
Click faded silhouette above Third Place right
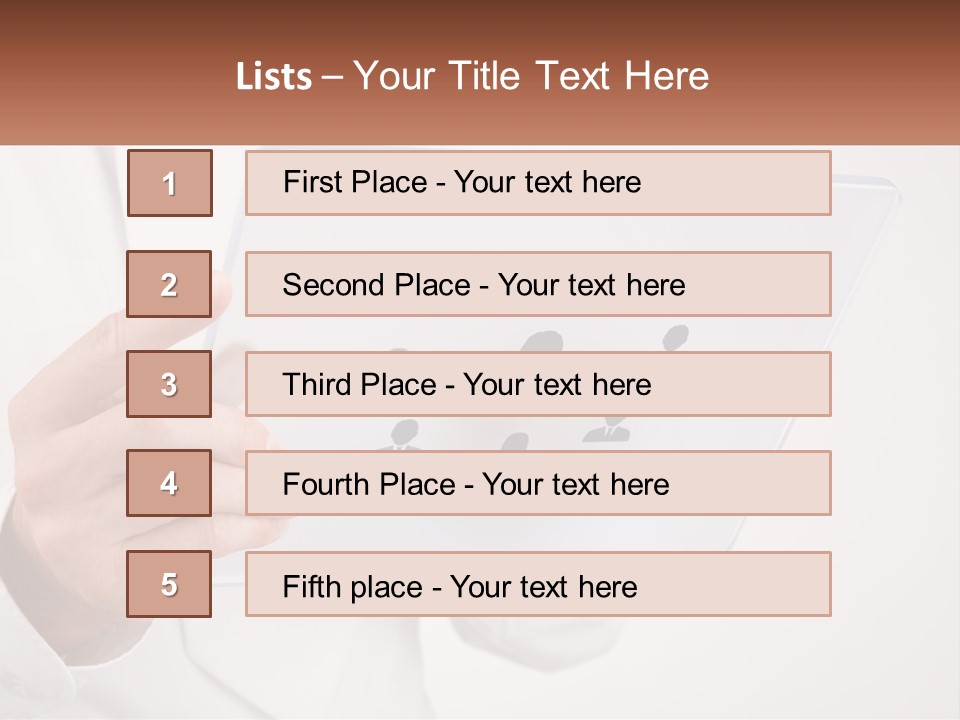tap(676, 337)
